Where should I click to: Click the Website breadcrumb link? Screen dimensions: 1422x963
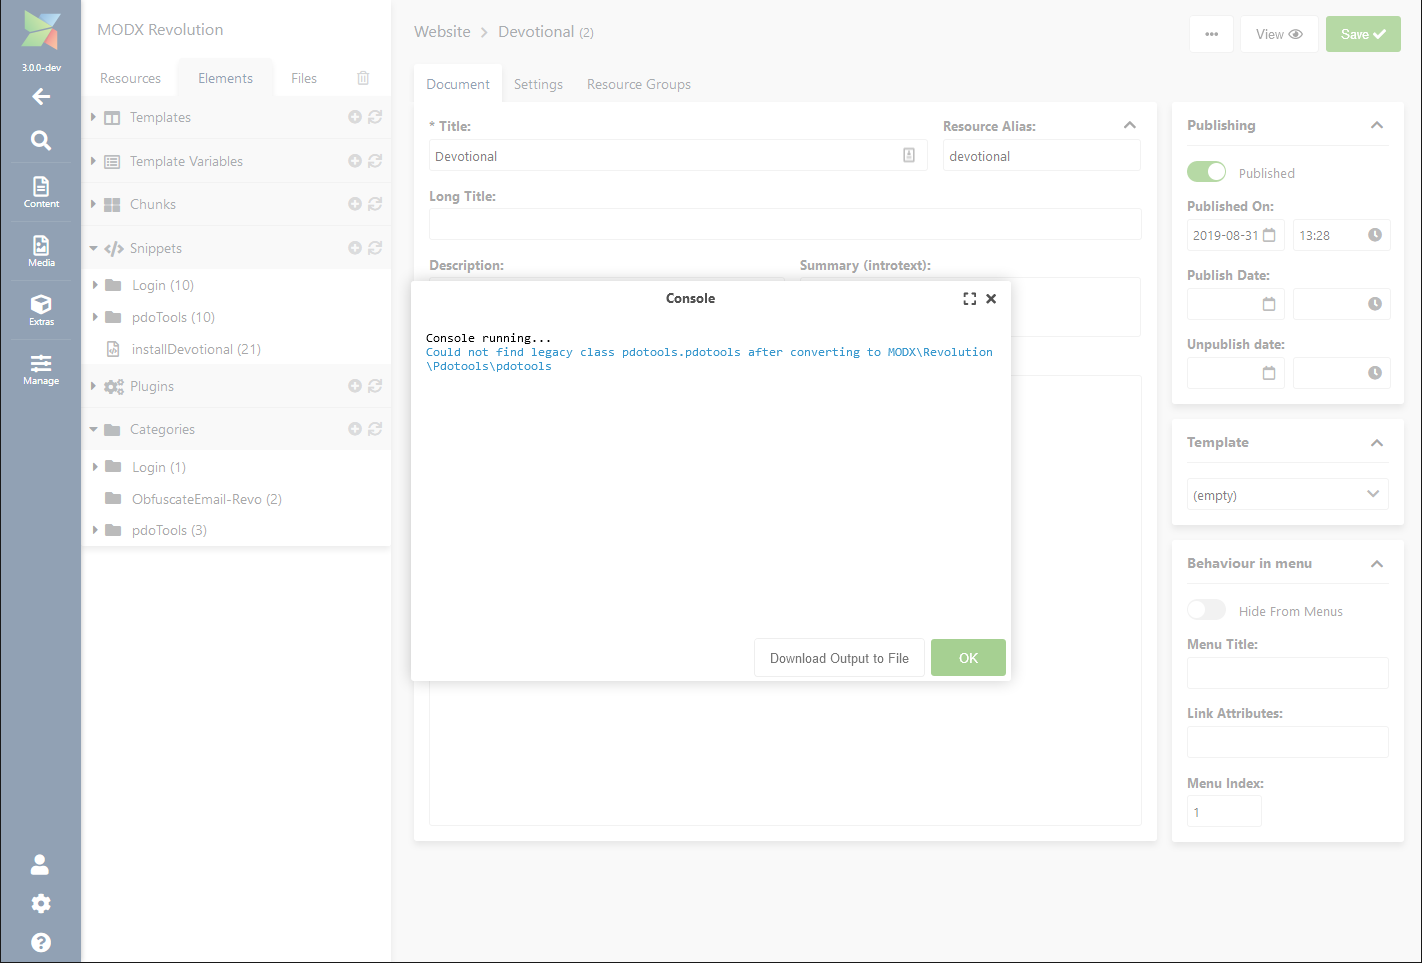pyautogui.click(x=442, y=32)
